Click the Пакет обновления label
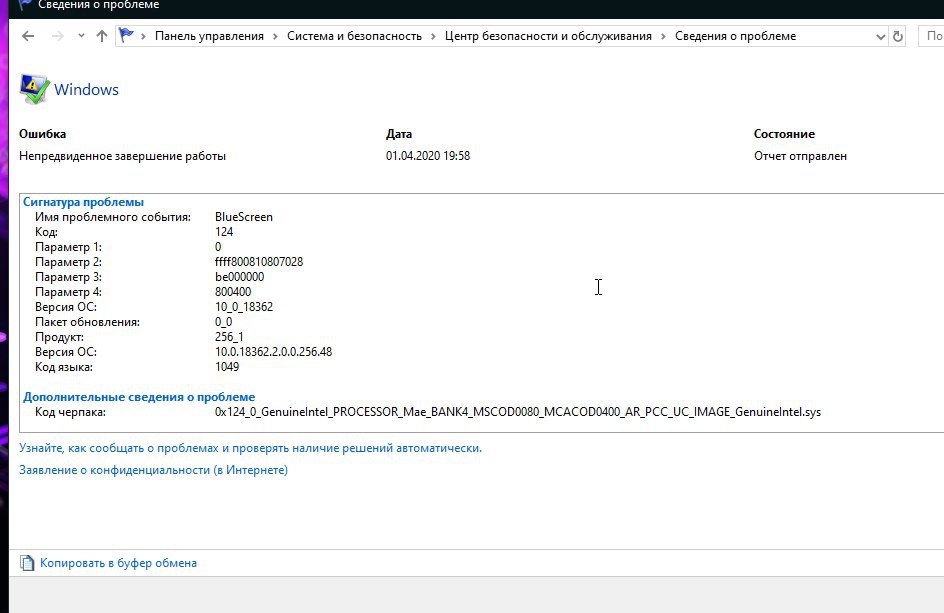944x613 pixels. 87,322
